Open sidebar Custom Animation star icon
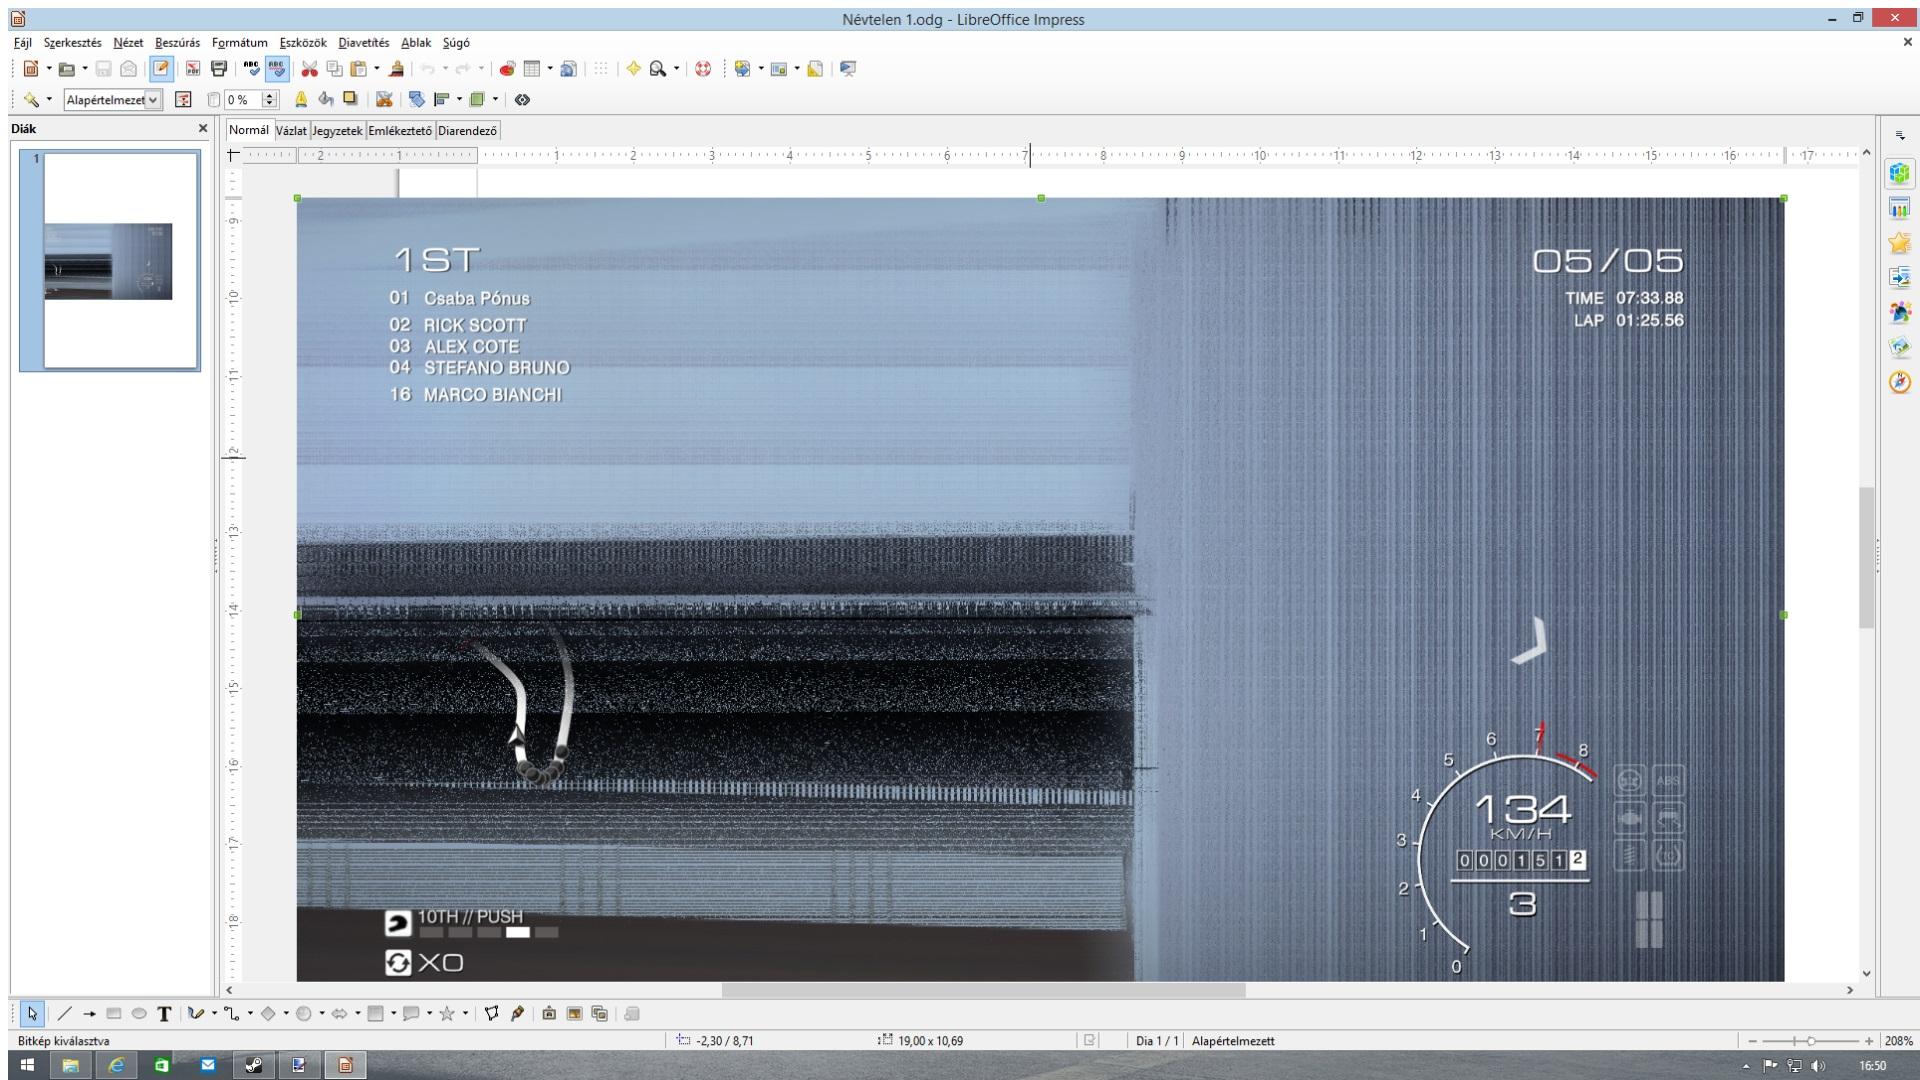The width and height of the screenshot is (1920, 1080). click(1900, 243)
